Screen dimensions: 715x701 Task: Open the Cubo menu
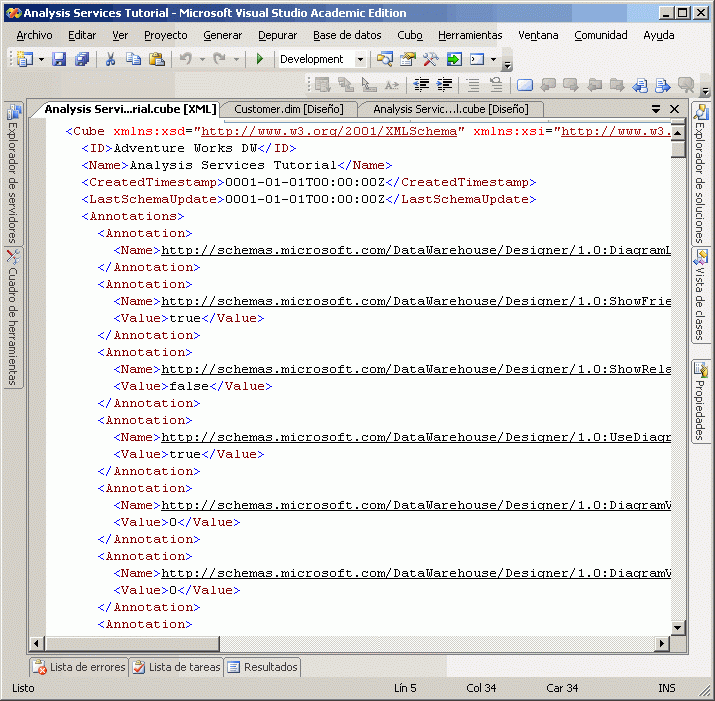[409, 35]
